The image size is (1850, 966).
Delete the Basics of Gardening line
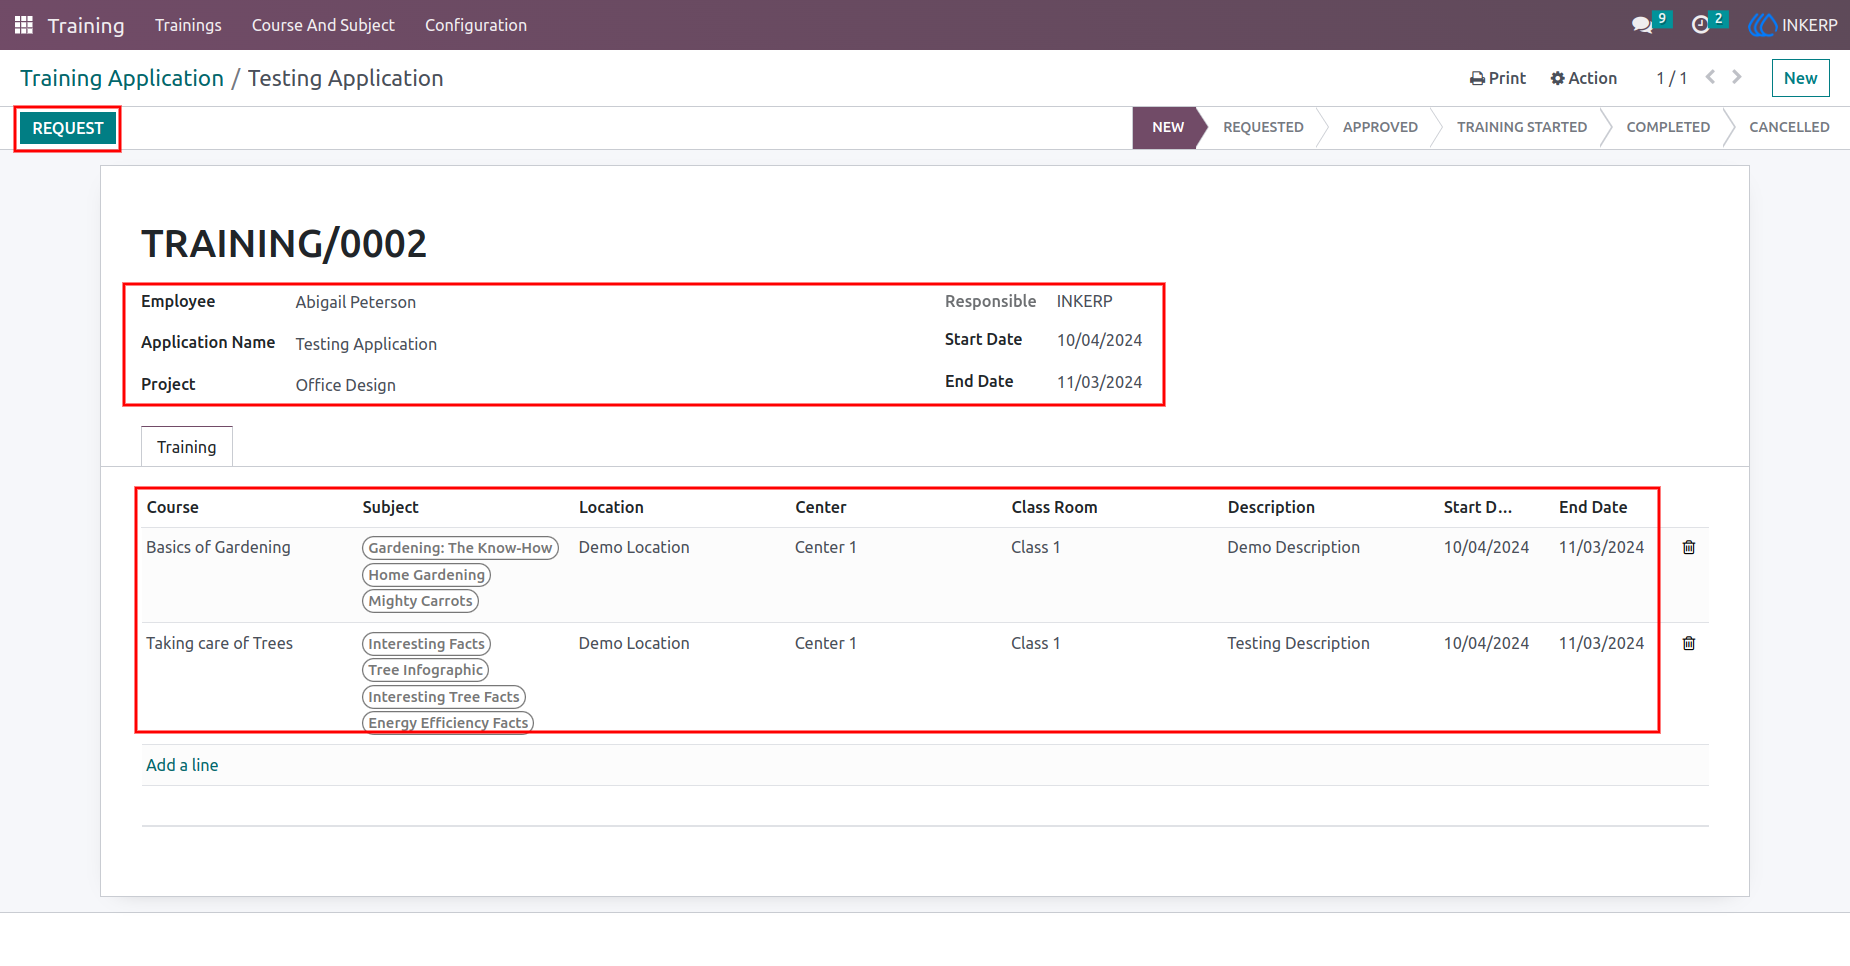click(1689, 547)
